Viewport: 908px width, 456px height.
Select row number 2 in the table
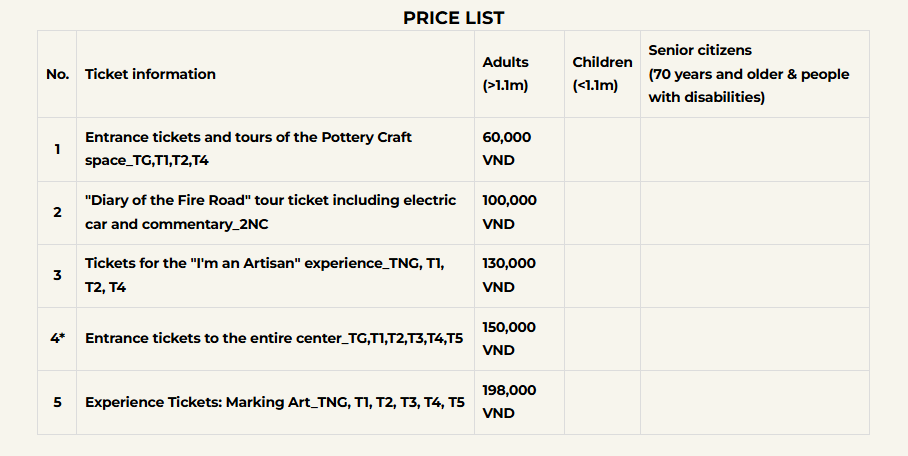pyautogui.click(x=57, y=212)
